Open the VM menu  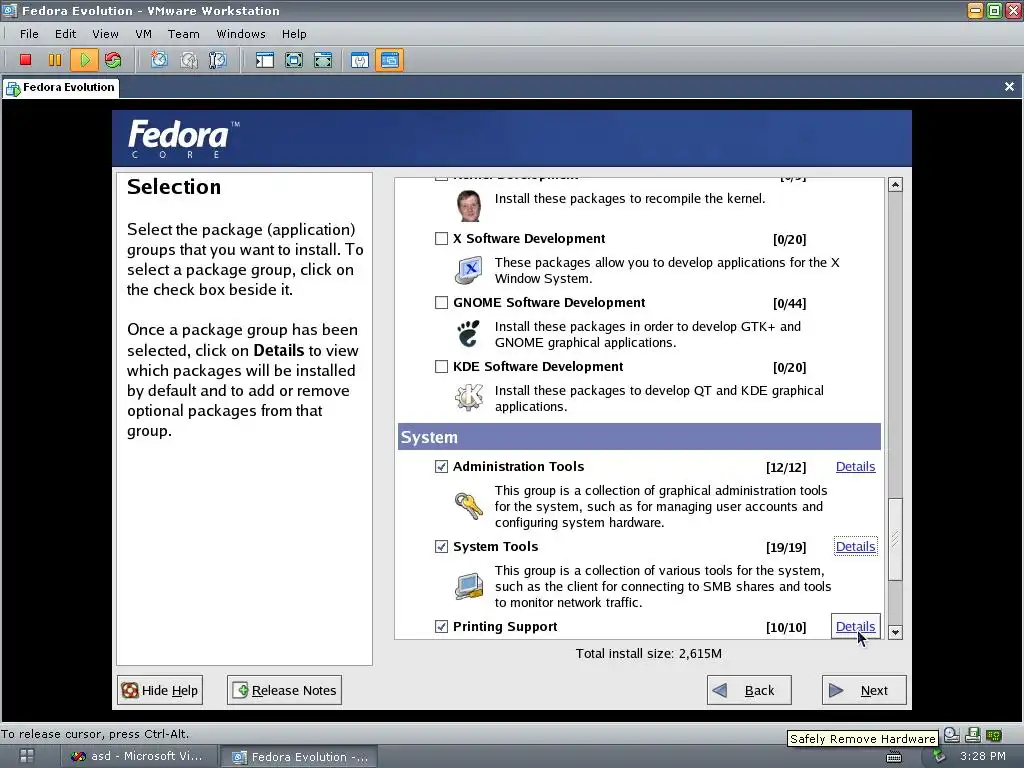coord(143,34)
